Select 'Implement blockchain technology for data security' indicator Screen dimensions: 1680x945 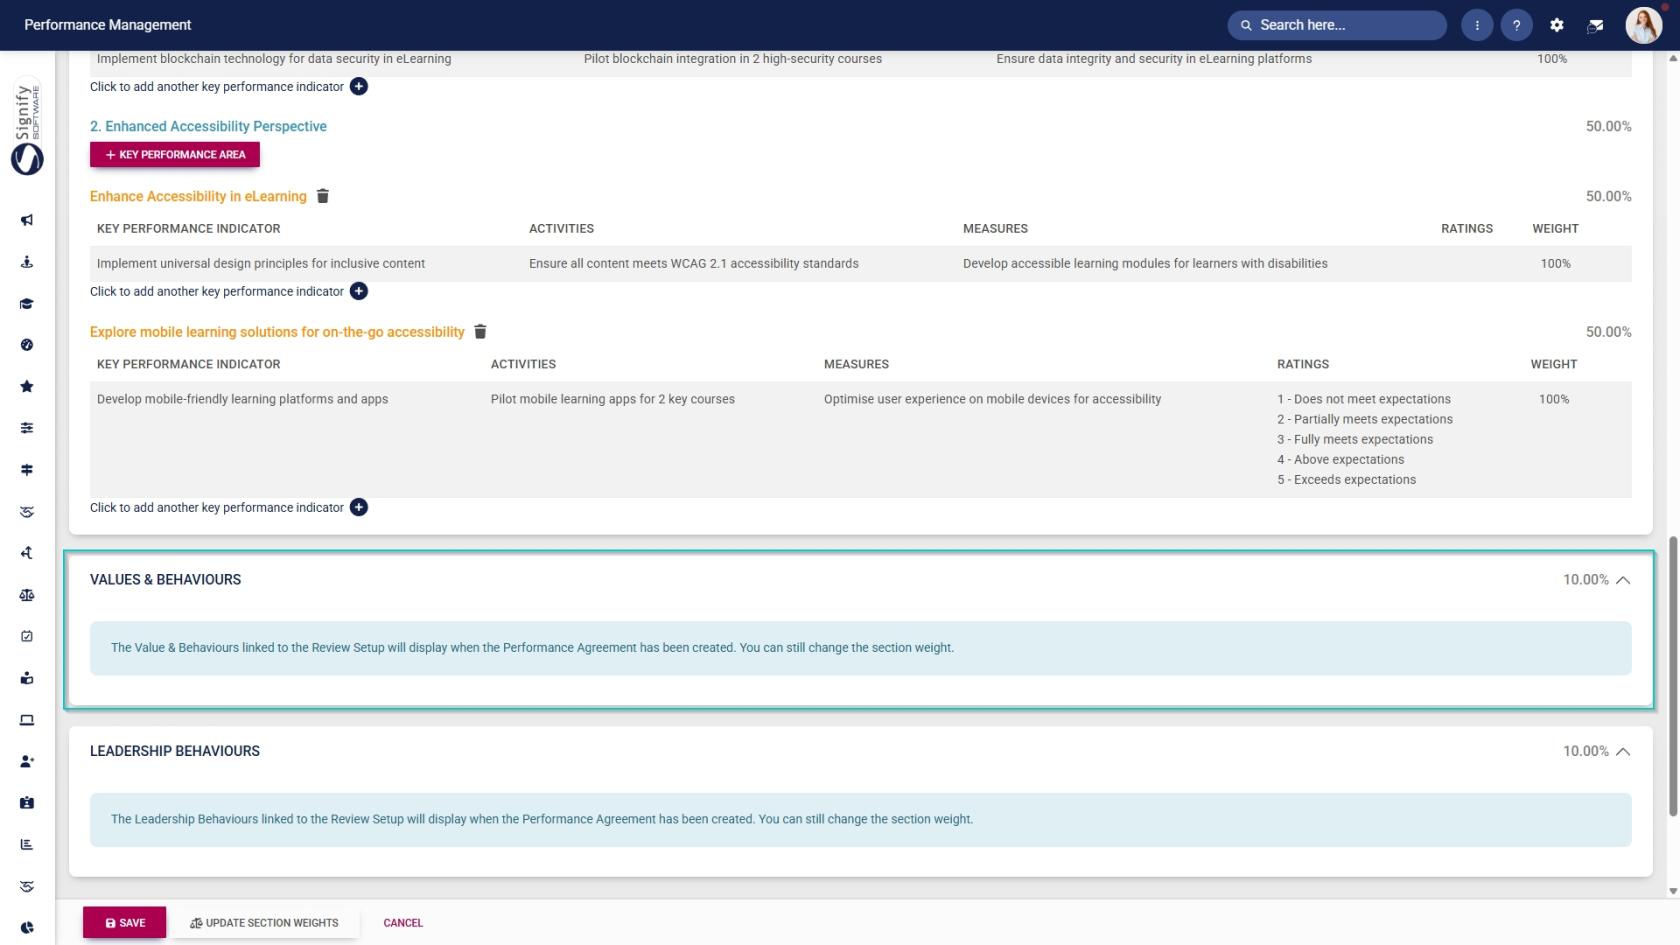point(274,59)
